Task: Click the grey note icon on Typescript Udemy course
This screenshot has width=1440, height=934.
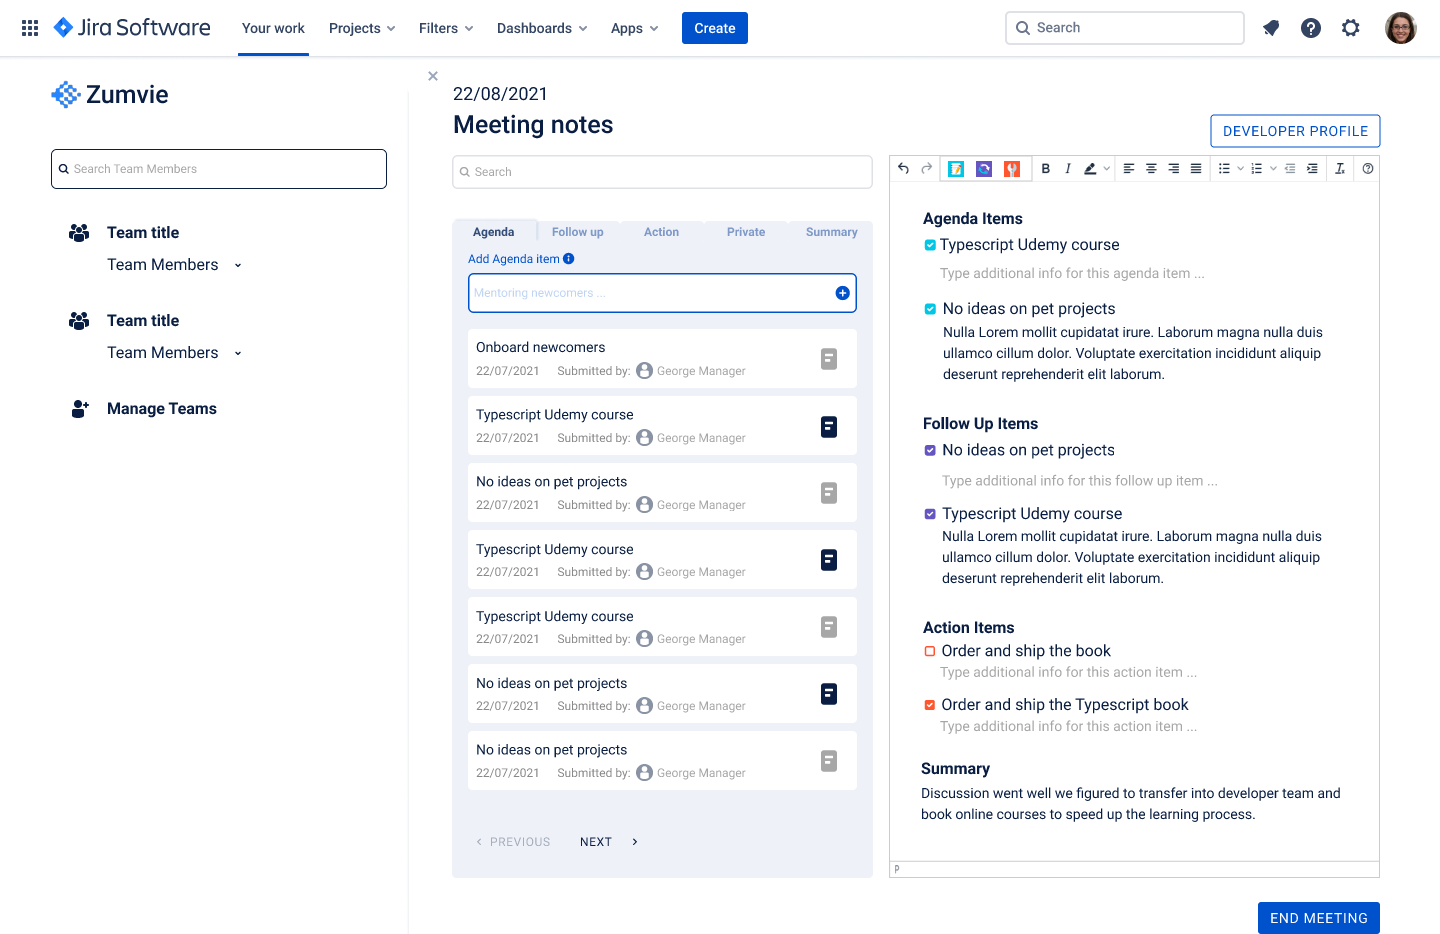Action: [829, 627]
